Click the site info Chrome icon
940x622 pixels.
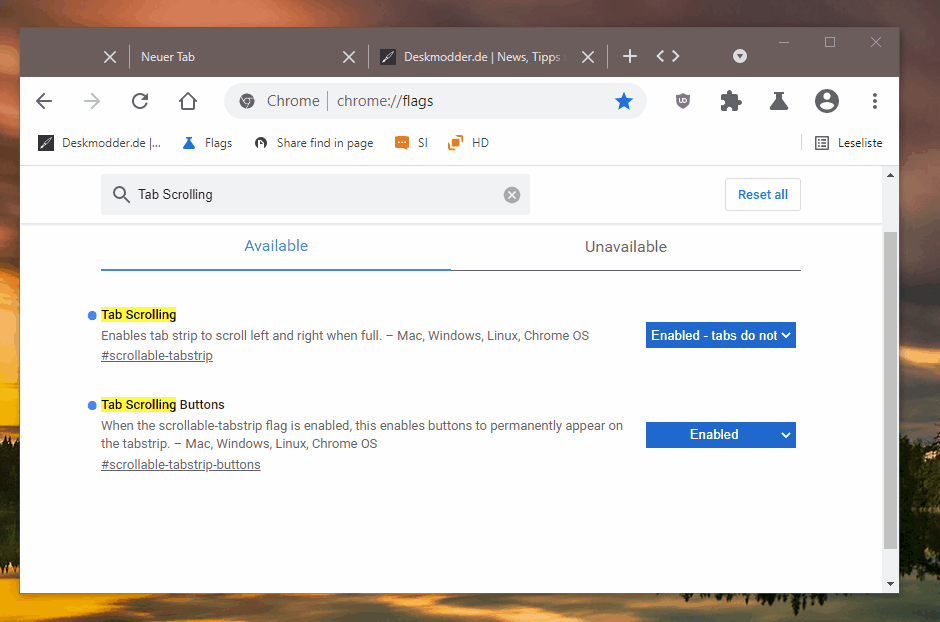click(x=247, y=101)
